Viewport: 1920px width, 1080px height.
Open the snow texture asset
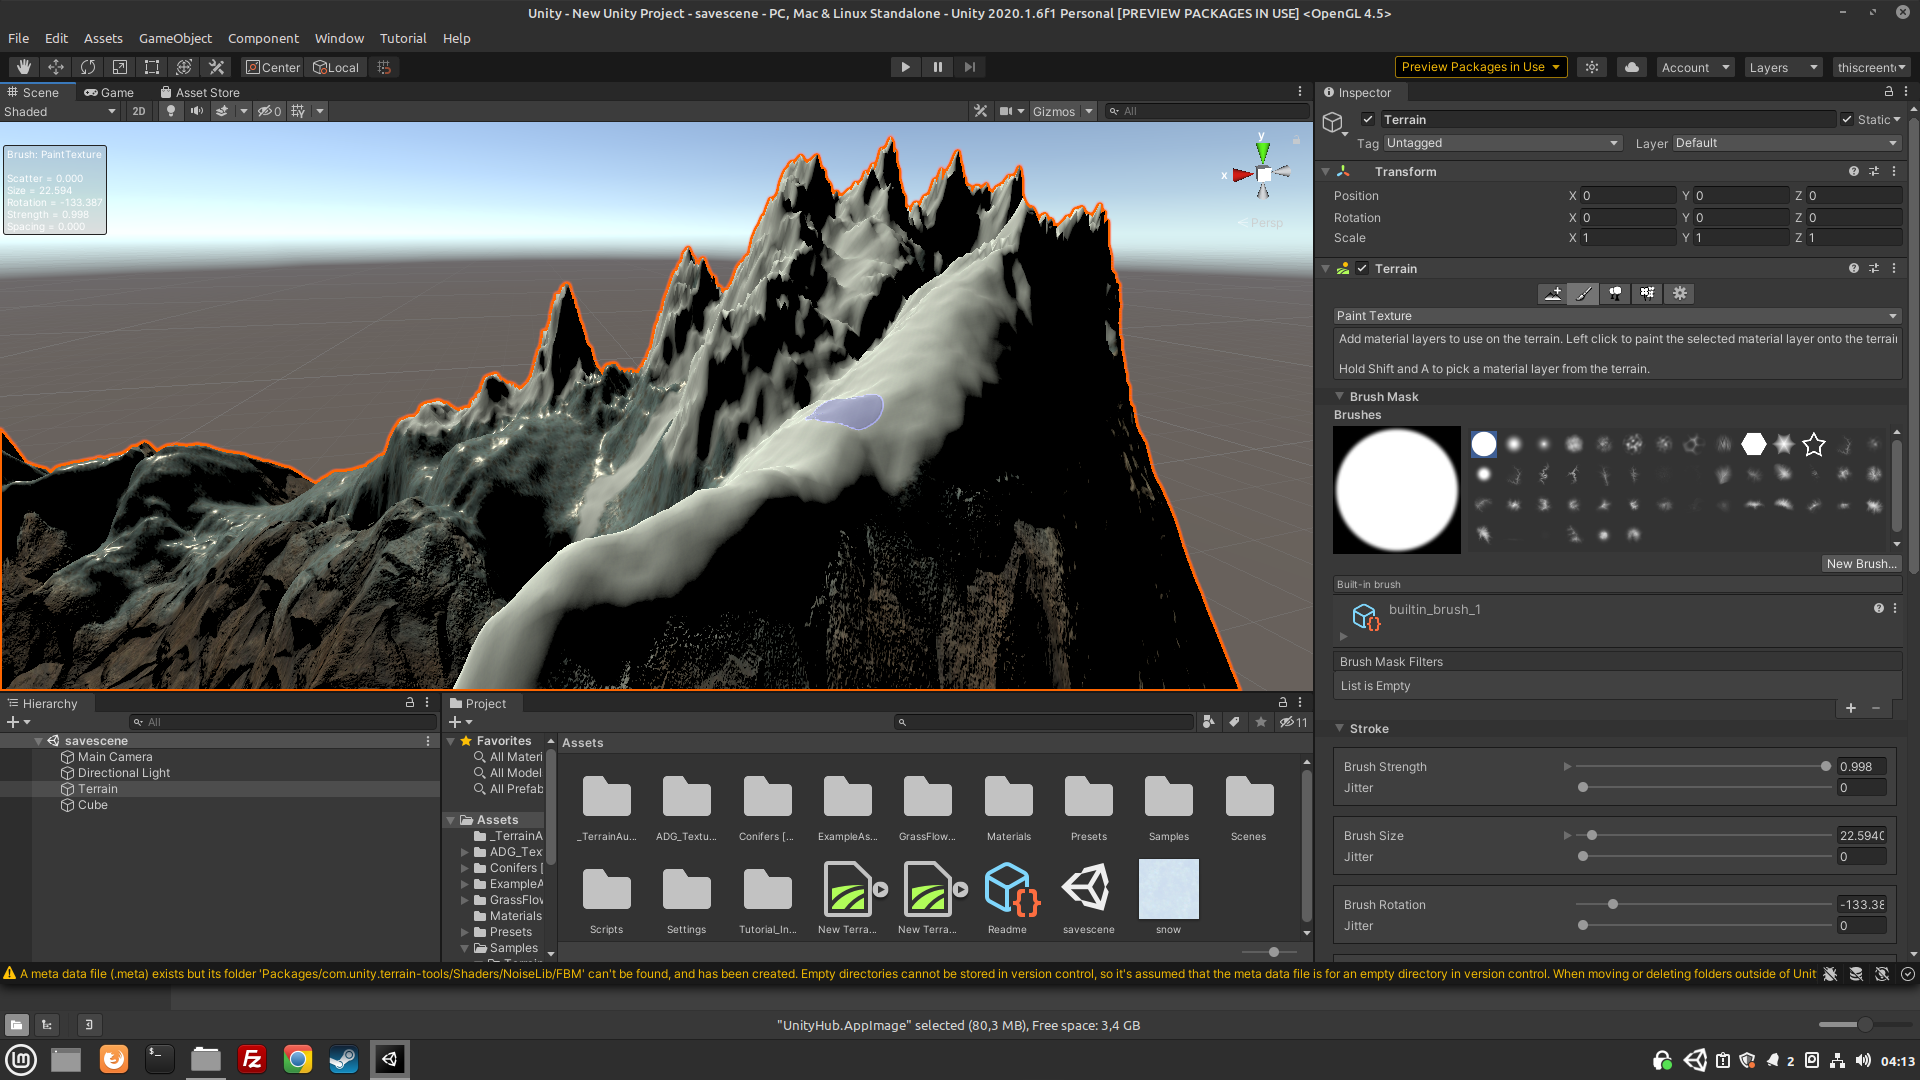click(1168, 888)
